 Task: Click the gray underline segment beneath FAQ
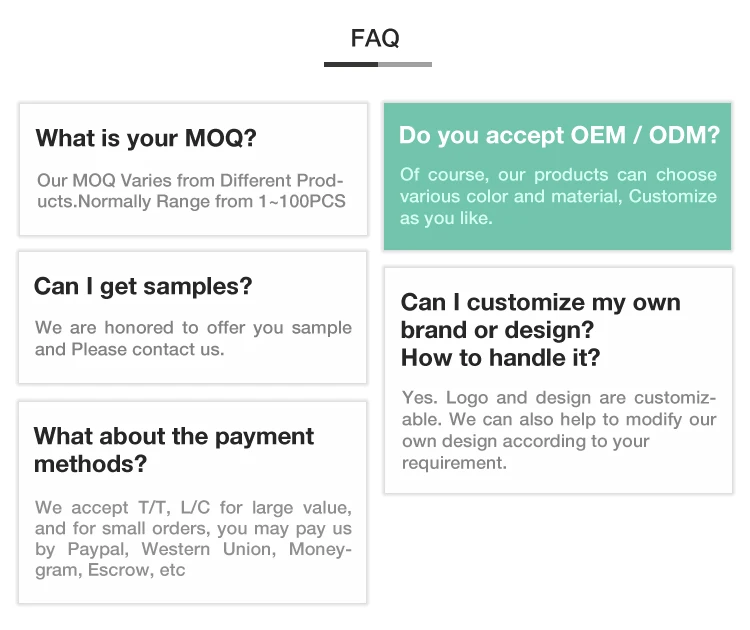tap(405, 65)
